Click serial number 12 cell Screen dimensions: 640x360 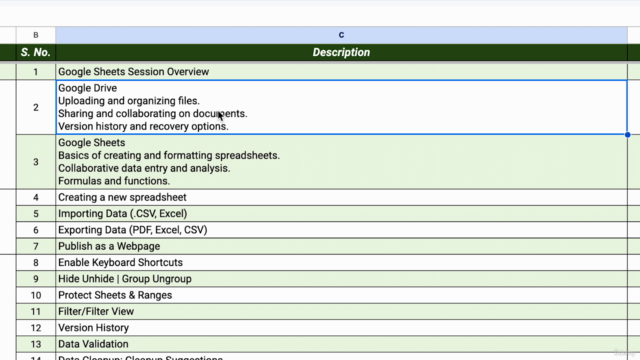pos(36,328)
